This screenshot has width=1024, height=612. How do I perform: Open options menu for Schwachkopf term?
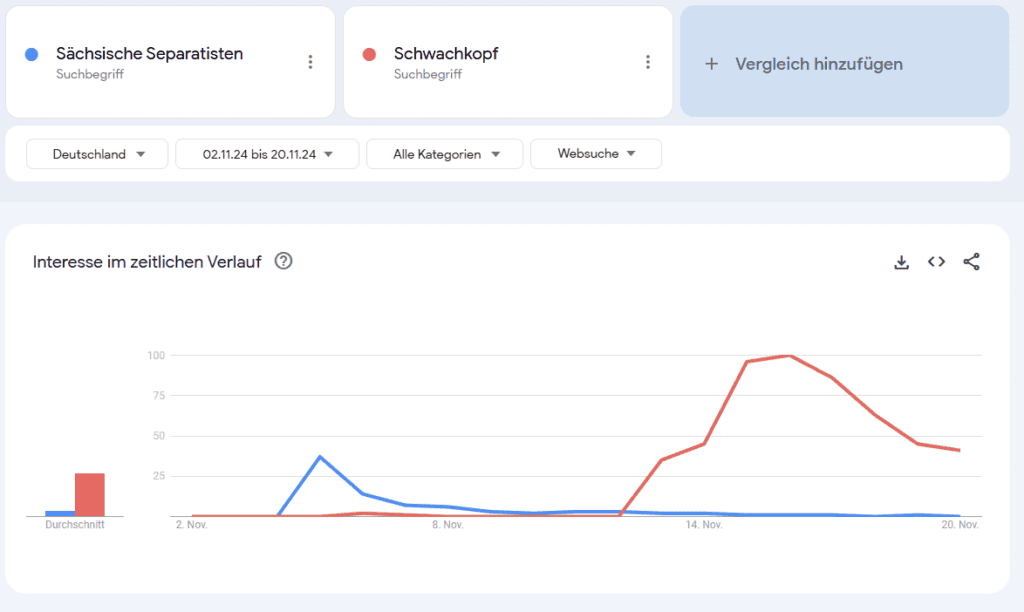[648, 62]
